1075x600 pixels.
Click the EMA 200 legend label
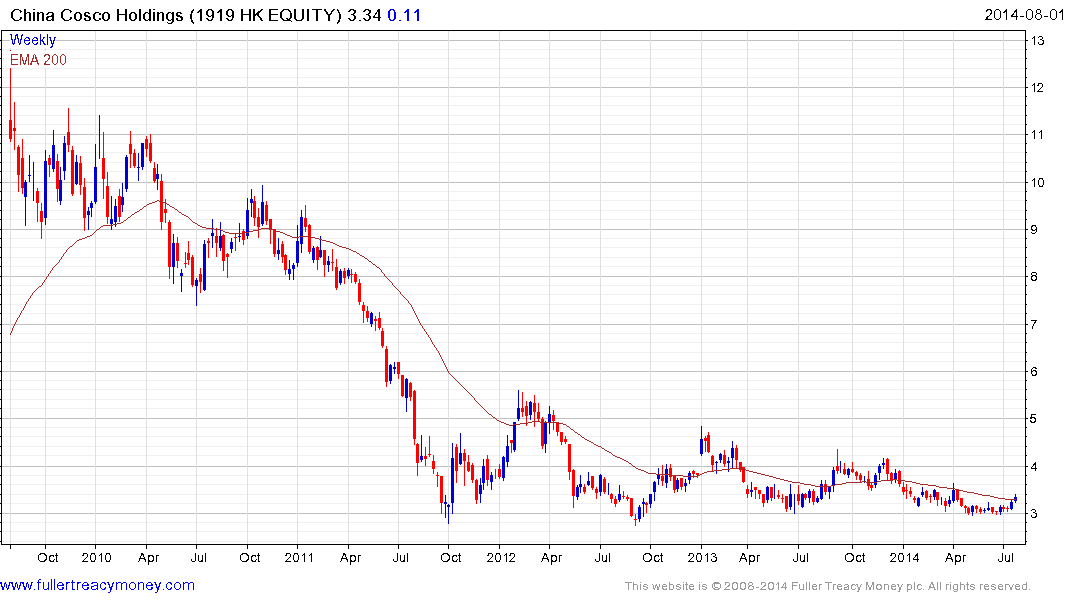click(38, 60)
